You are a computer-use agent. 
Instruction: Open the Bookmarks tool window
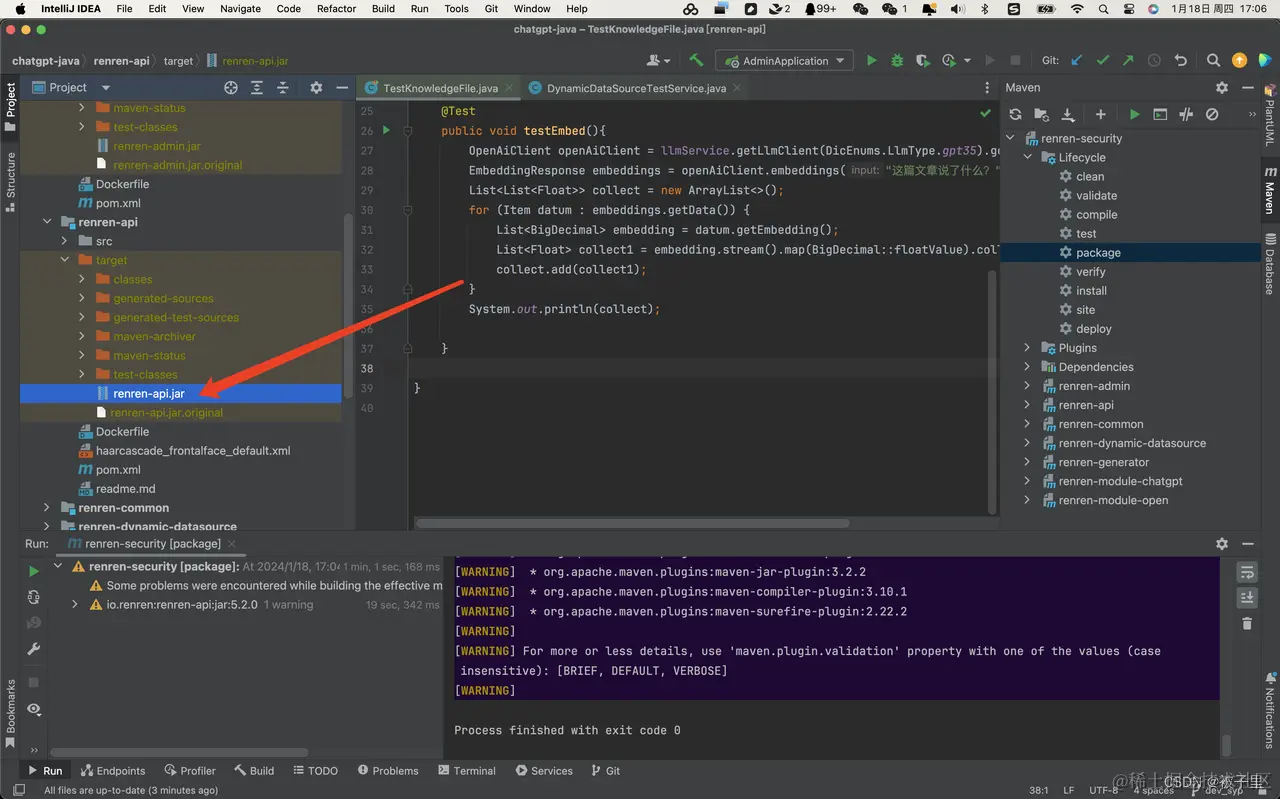tap(11, 713)
